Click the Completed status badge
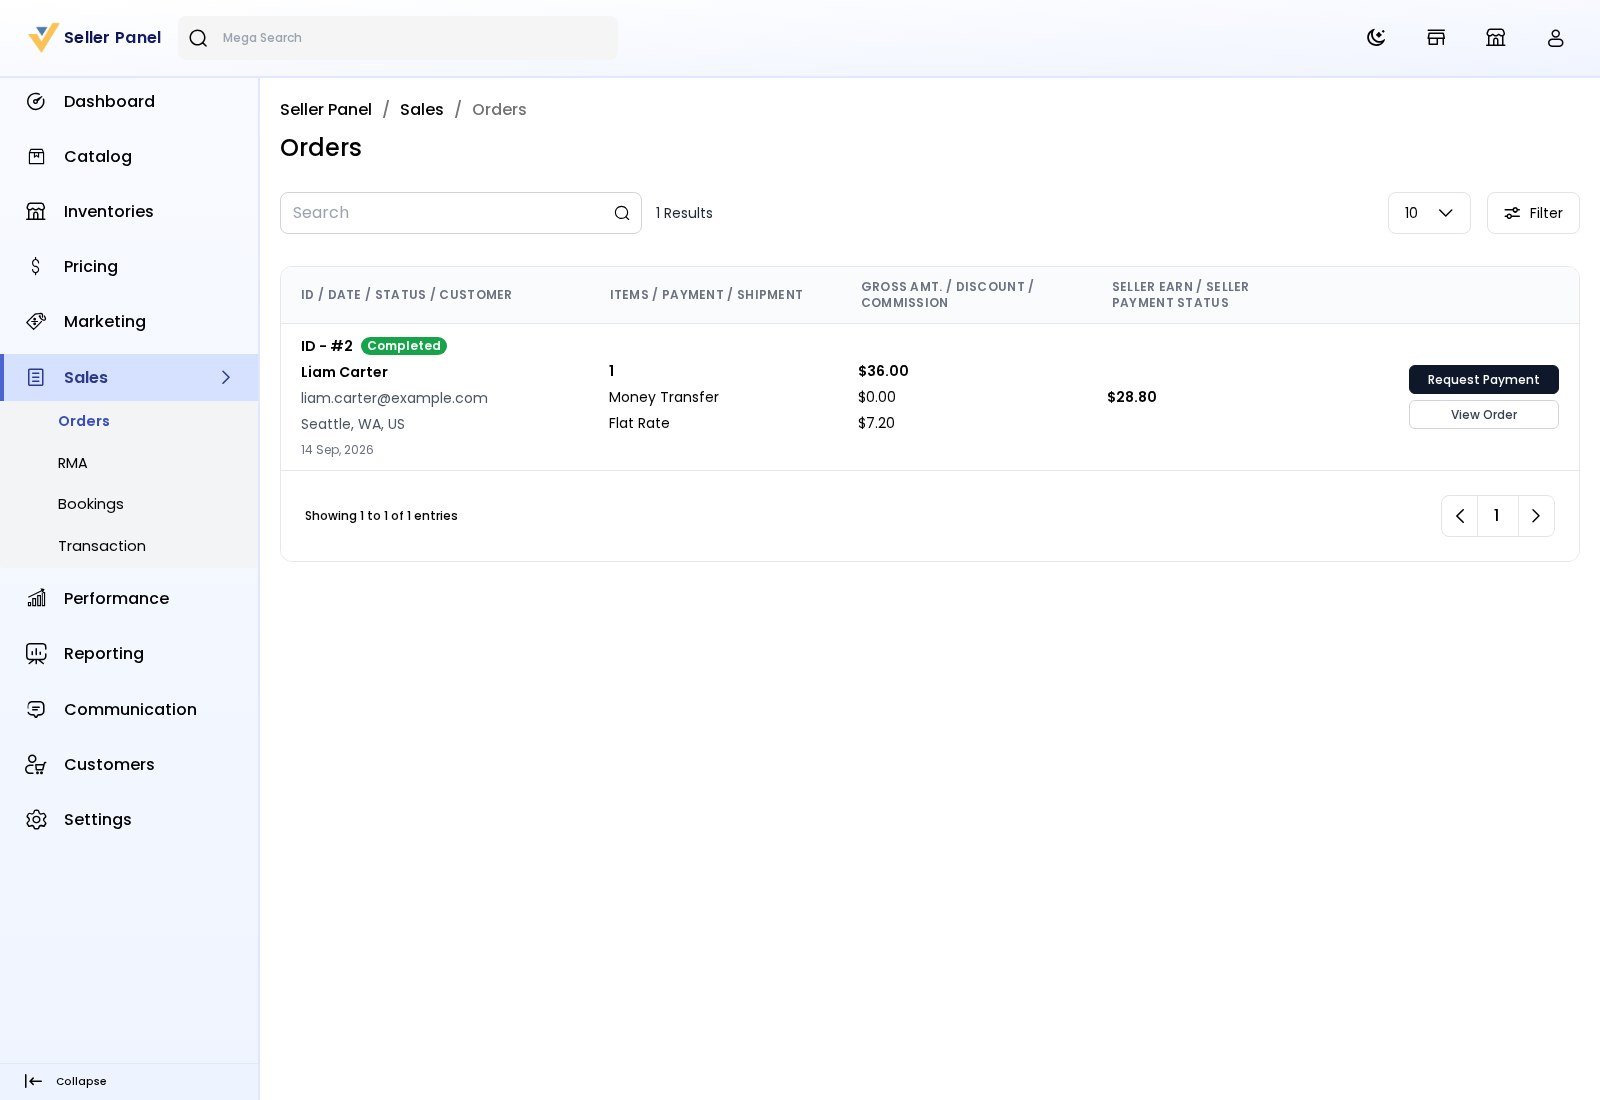Viewport: 1600px width, 1100px height. pos(404,346)
